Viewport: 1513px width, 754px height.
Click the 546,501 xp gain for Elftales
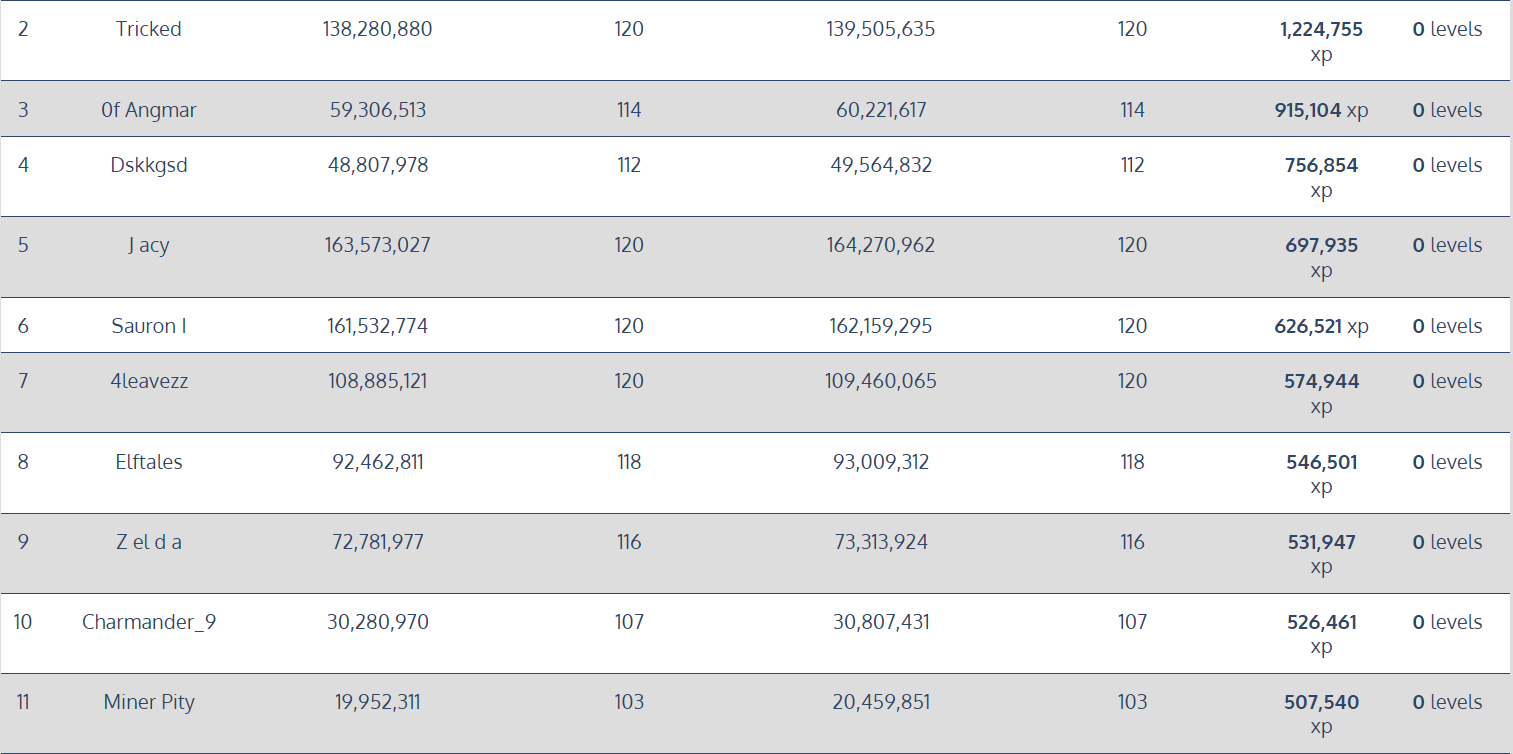click(x=1321, y=463)
